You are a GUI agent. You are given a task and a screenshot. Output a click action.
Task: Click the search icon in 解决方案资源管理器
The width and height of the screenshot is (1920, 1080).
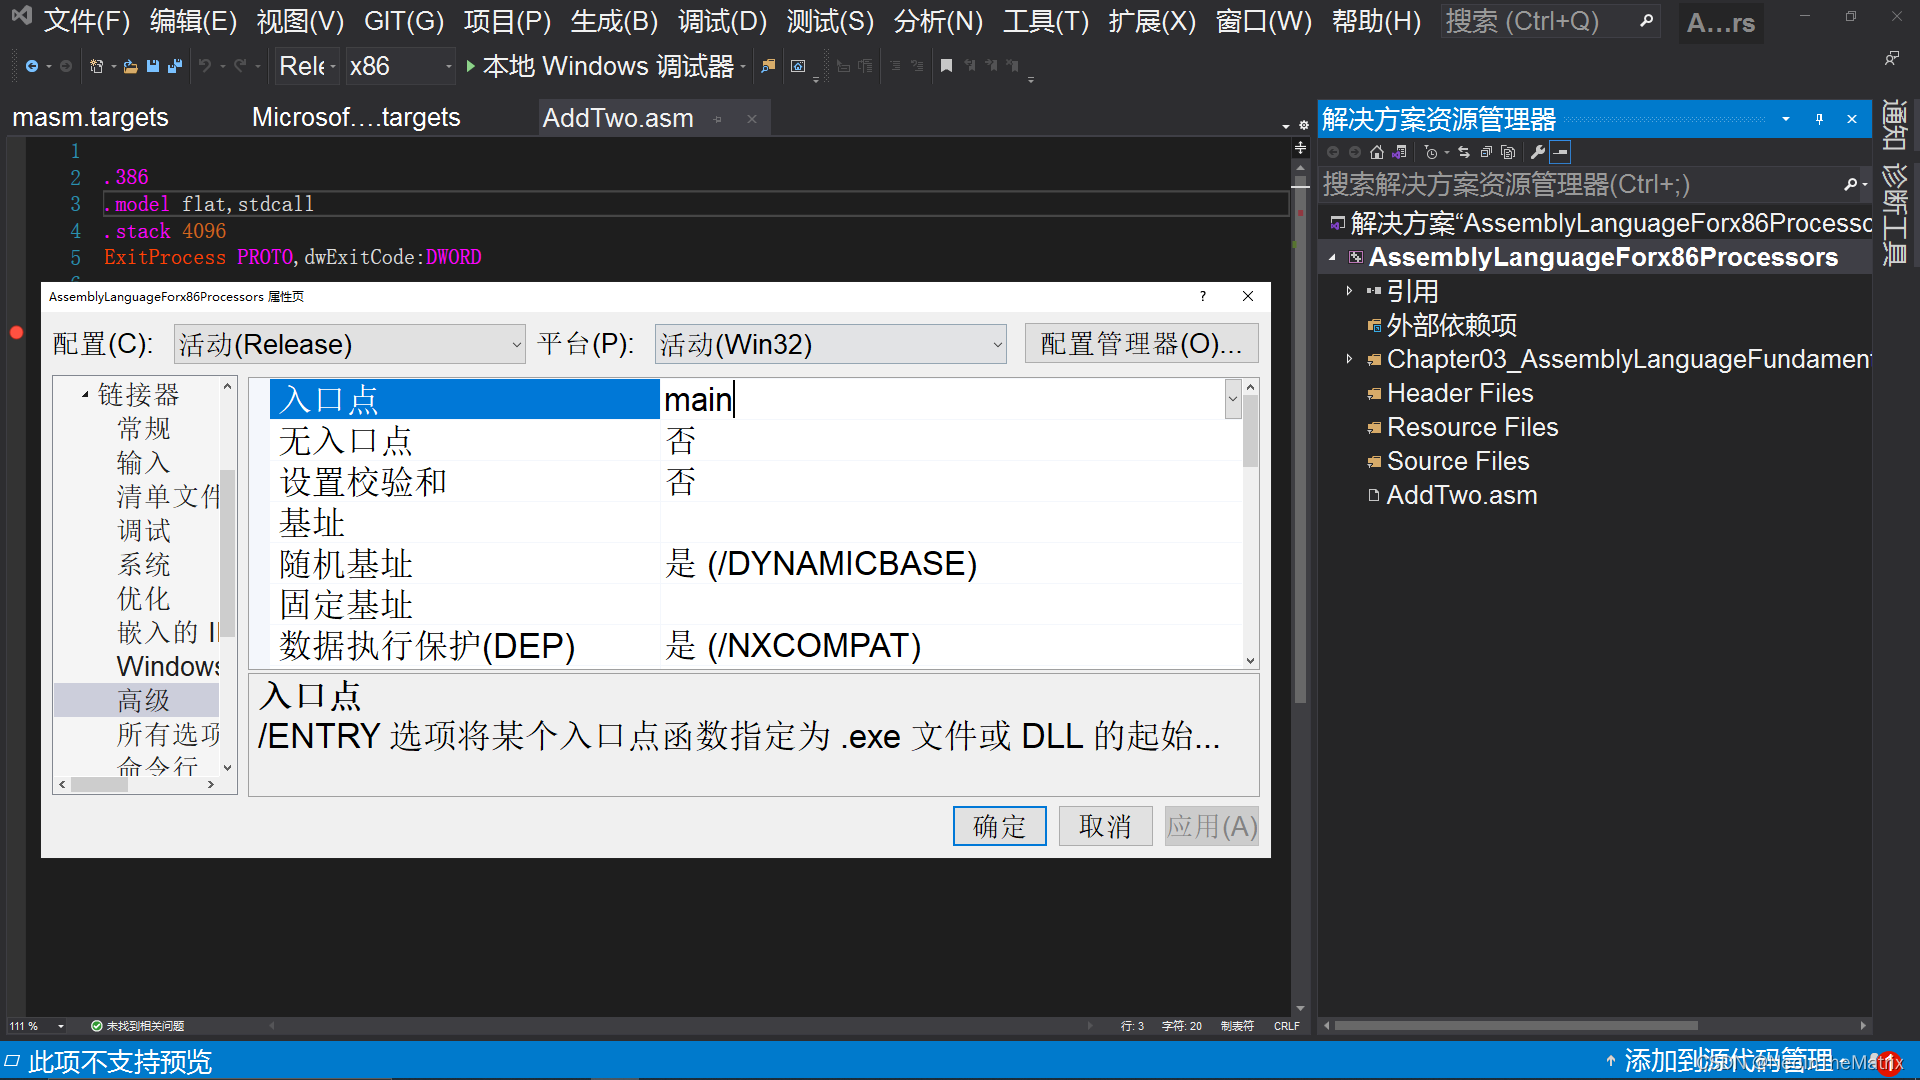tap(1846, 185)
